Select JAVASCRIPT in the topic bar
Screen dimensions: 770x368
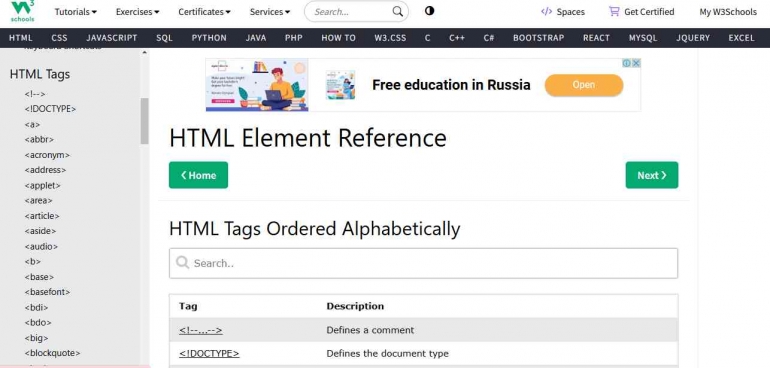pos(112,38)
